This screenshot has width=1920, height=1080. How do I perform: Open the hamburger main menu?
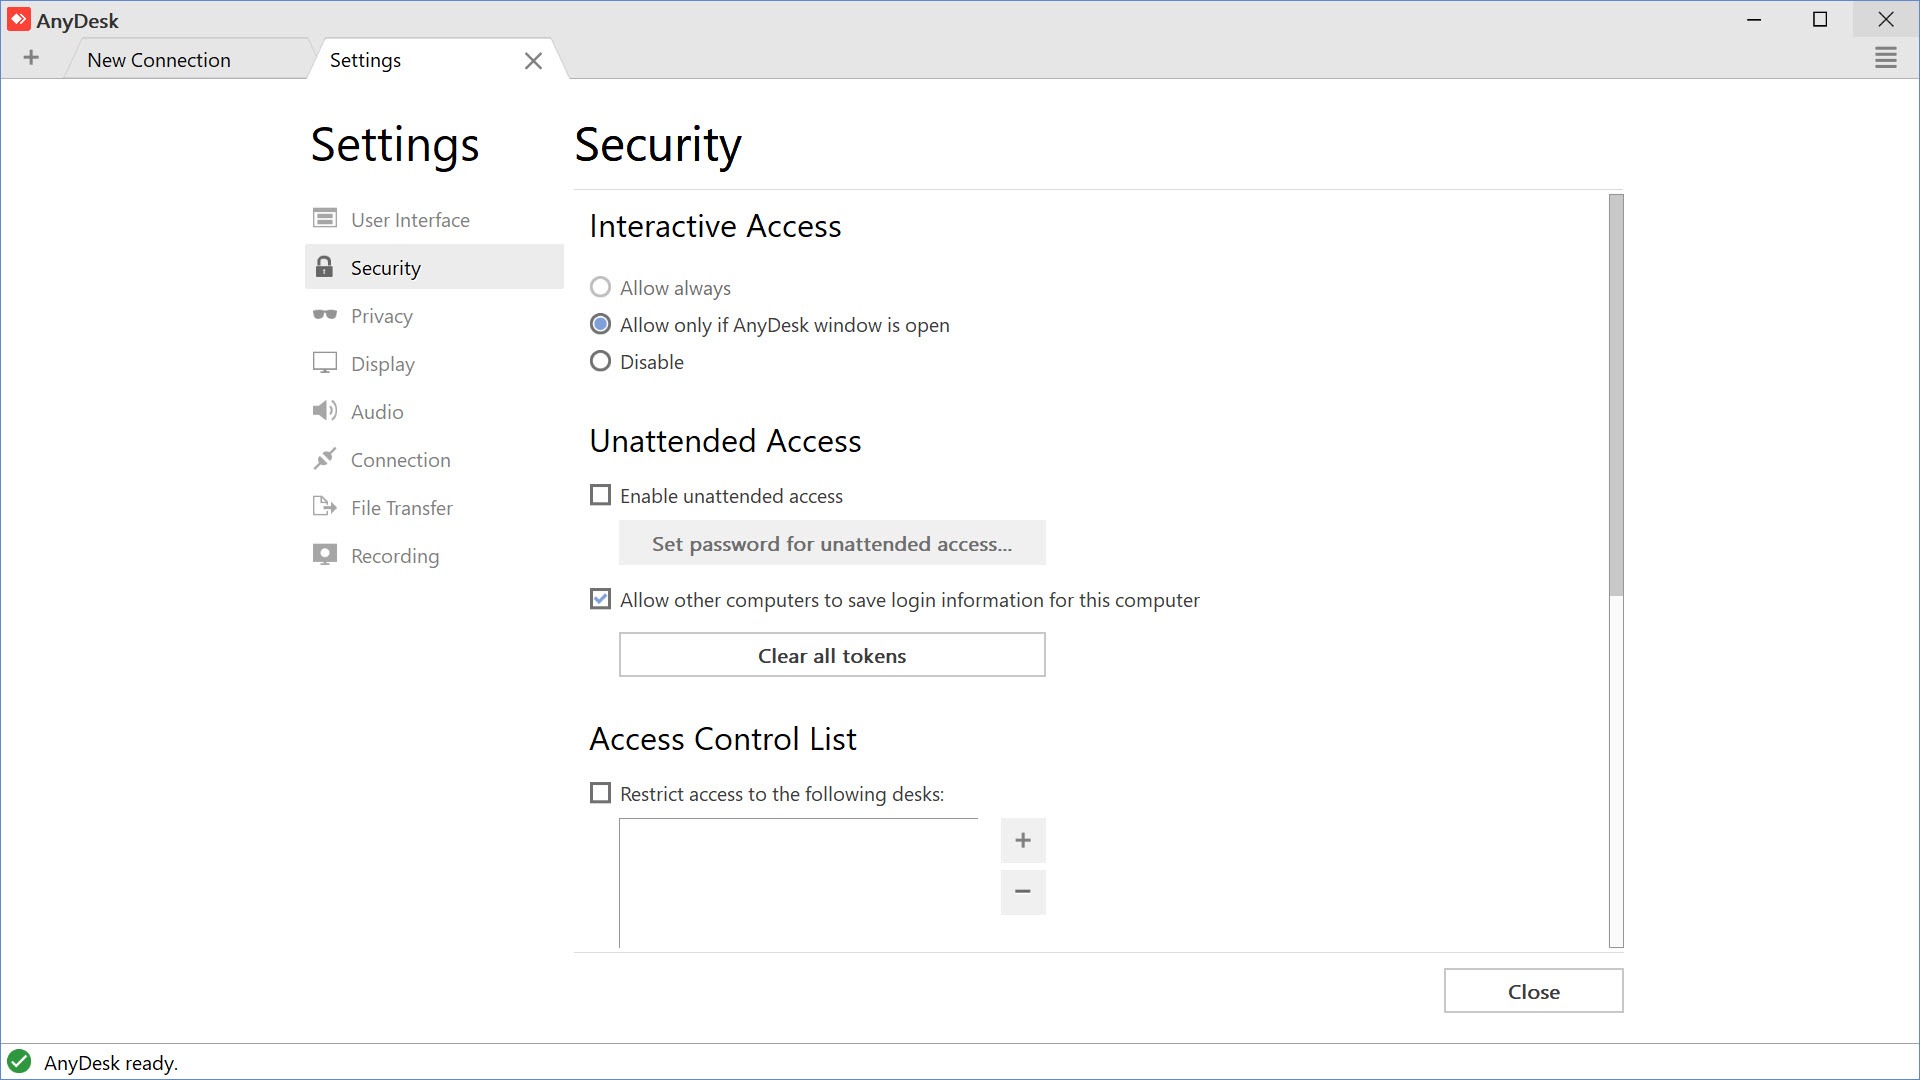click(1885, 58)
